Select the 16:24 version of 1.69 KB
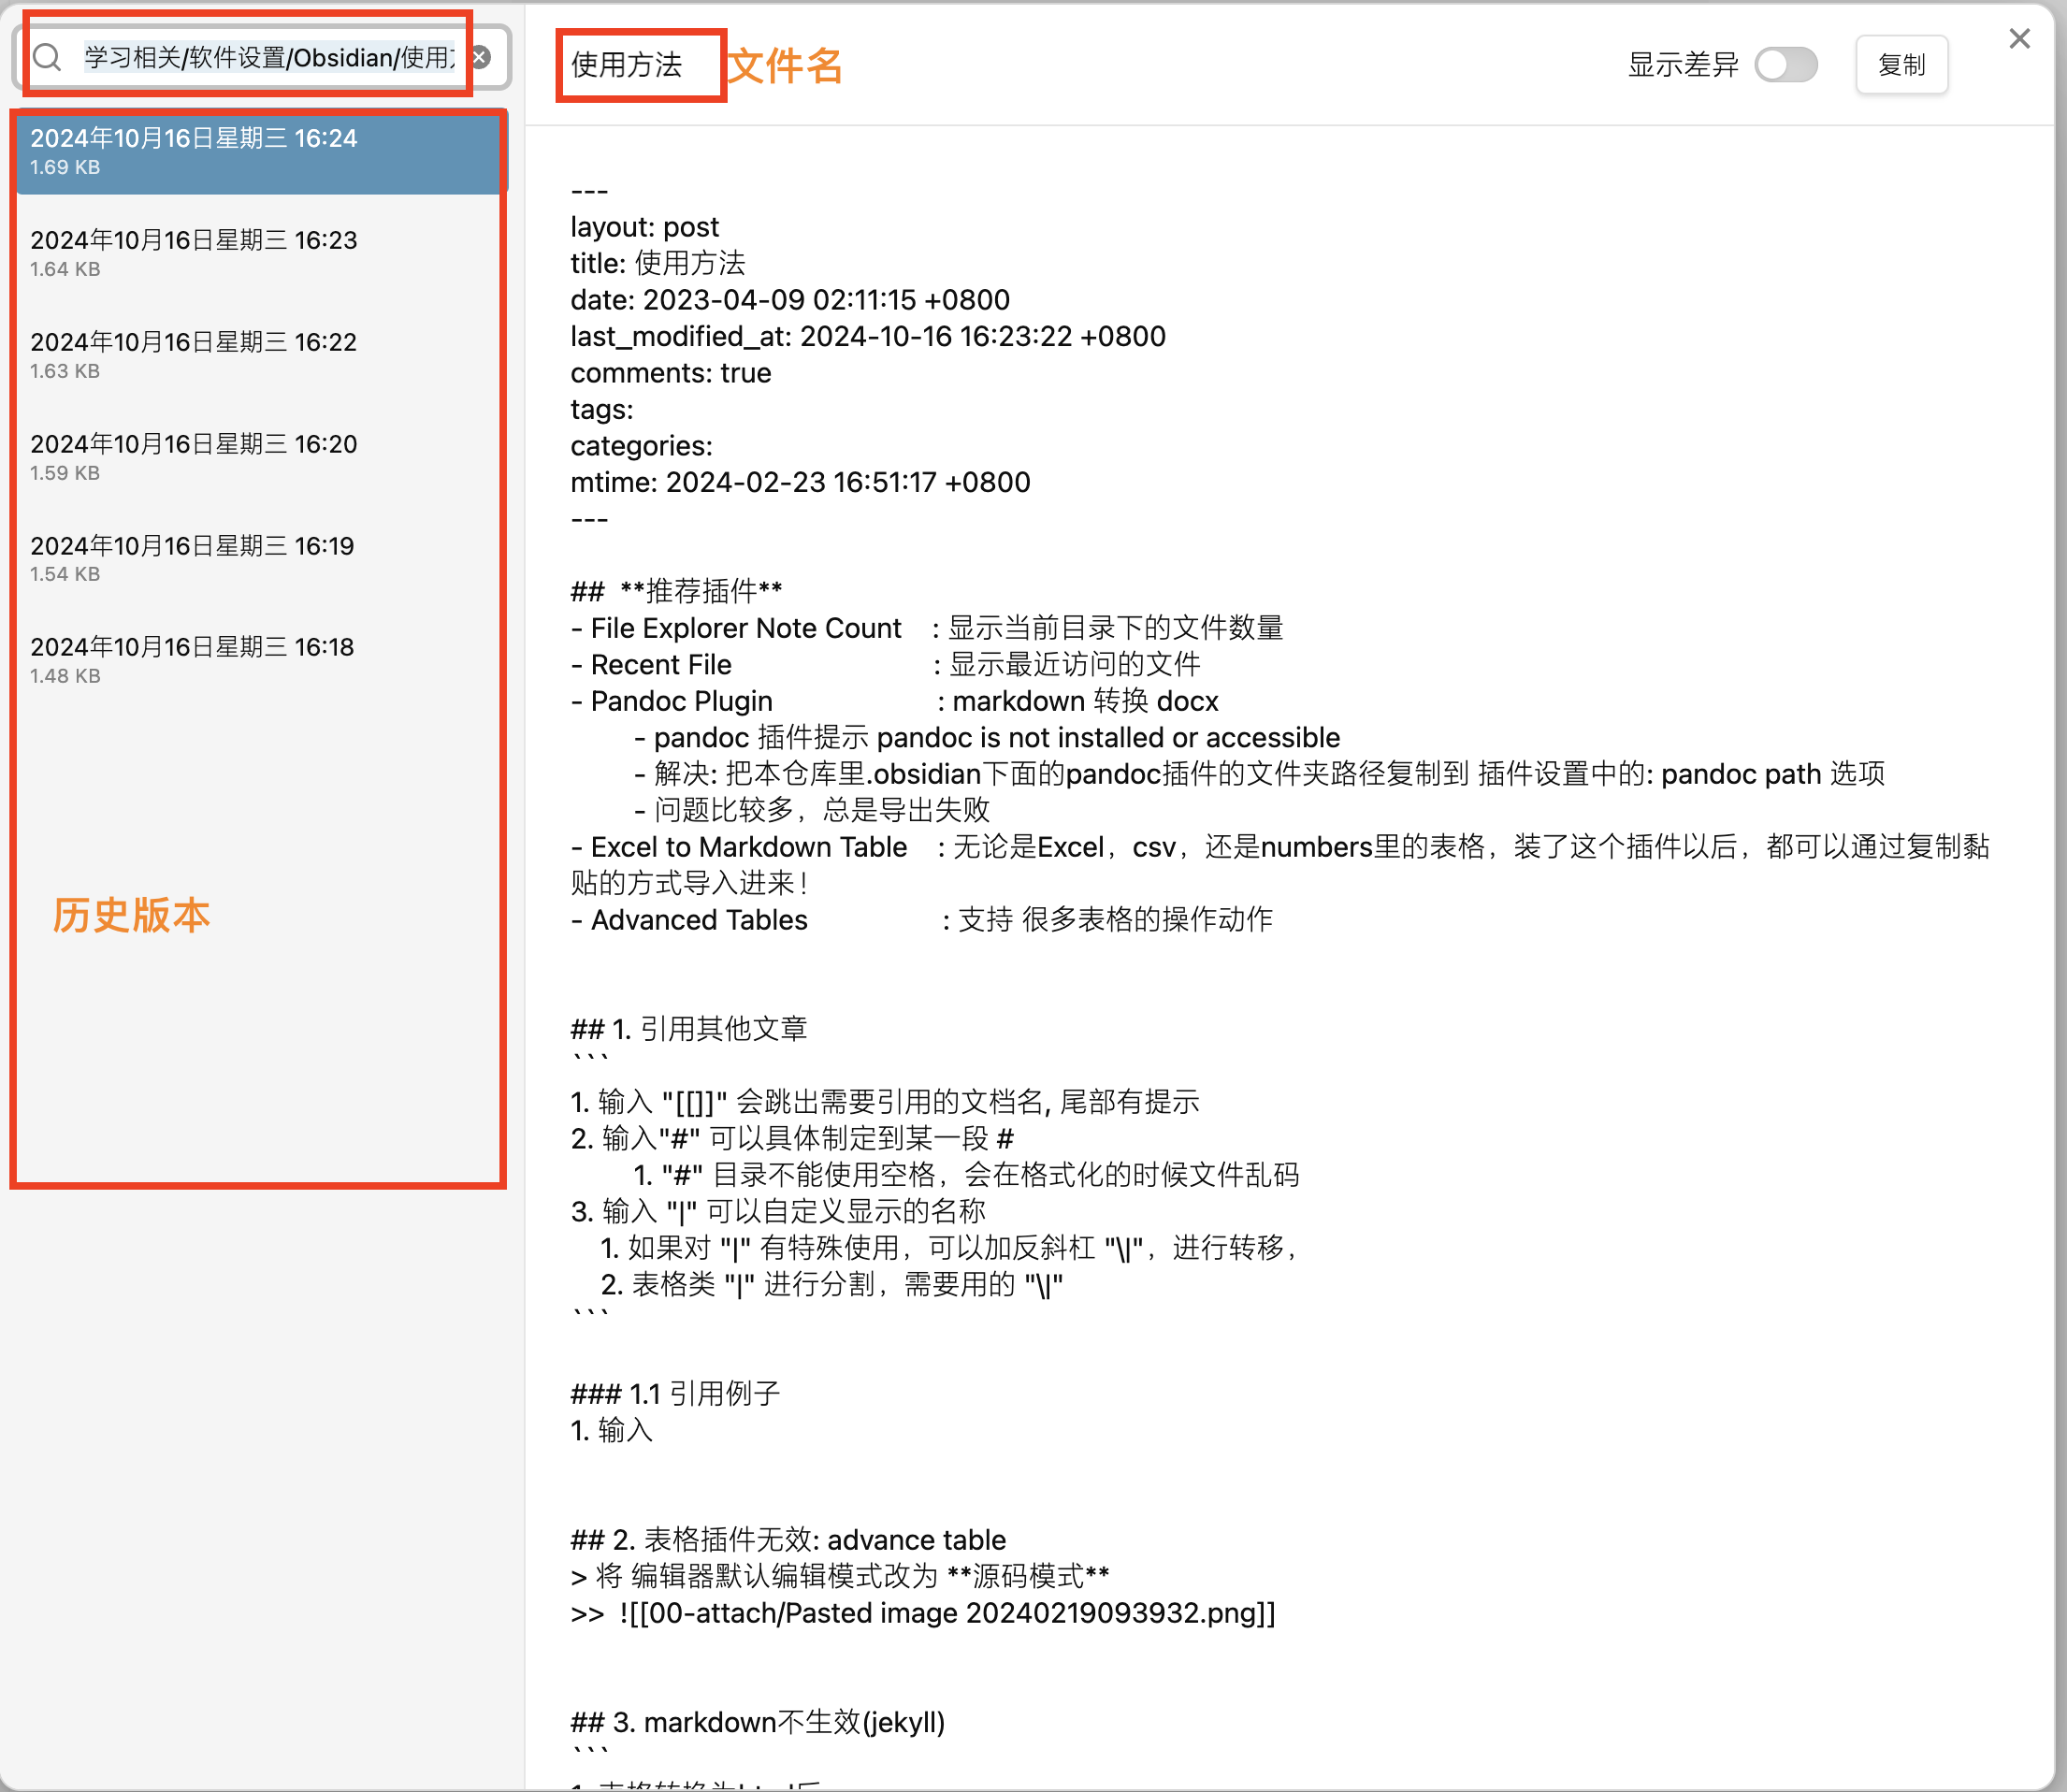Image resolution: width=2067 pixels, height=1792 pixels. click(260, 151)
